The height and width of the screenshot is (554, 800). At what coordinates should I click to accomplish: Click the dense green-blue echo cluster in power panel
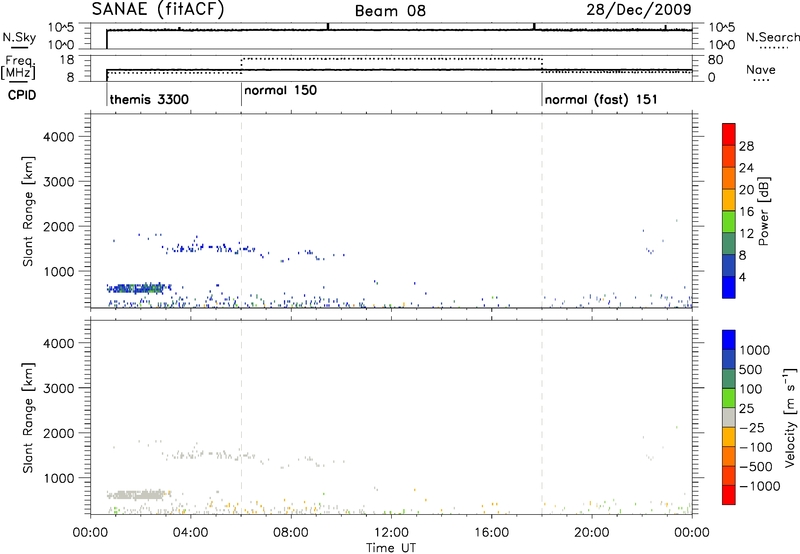pos(138,288)
